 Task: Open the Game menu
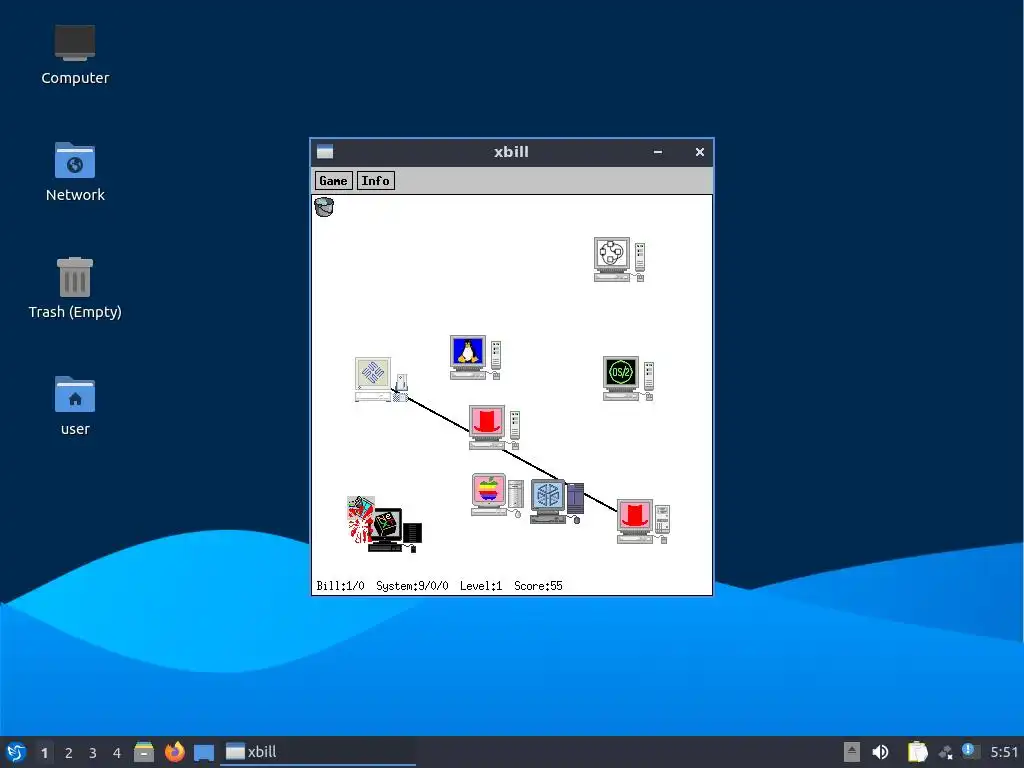(333, 181)
